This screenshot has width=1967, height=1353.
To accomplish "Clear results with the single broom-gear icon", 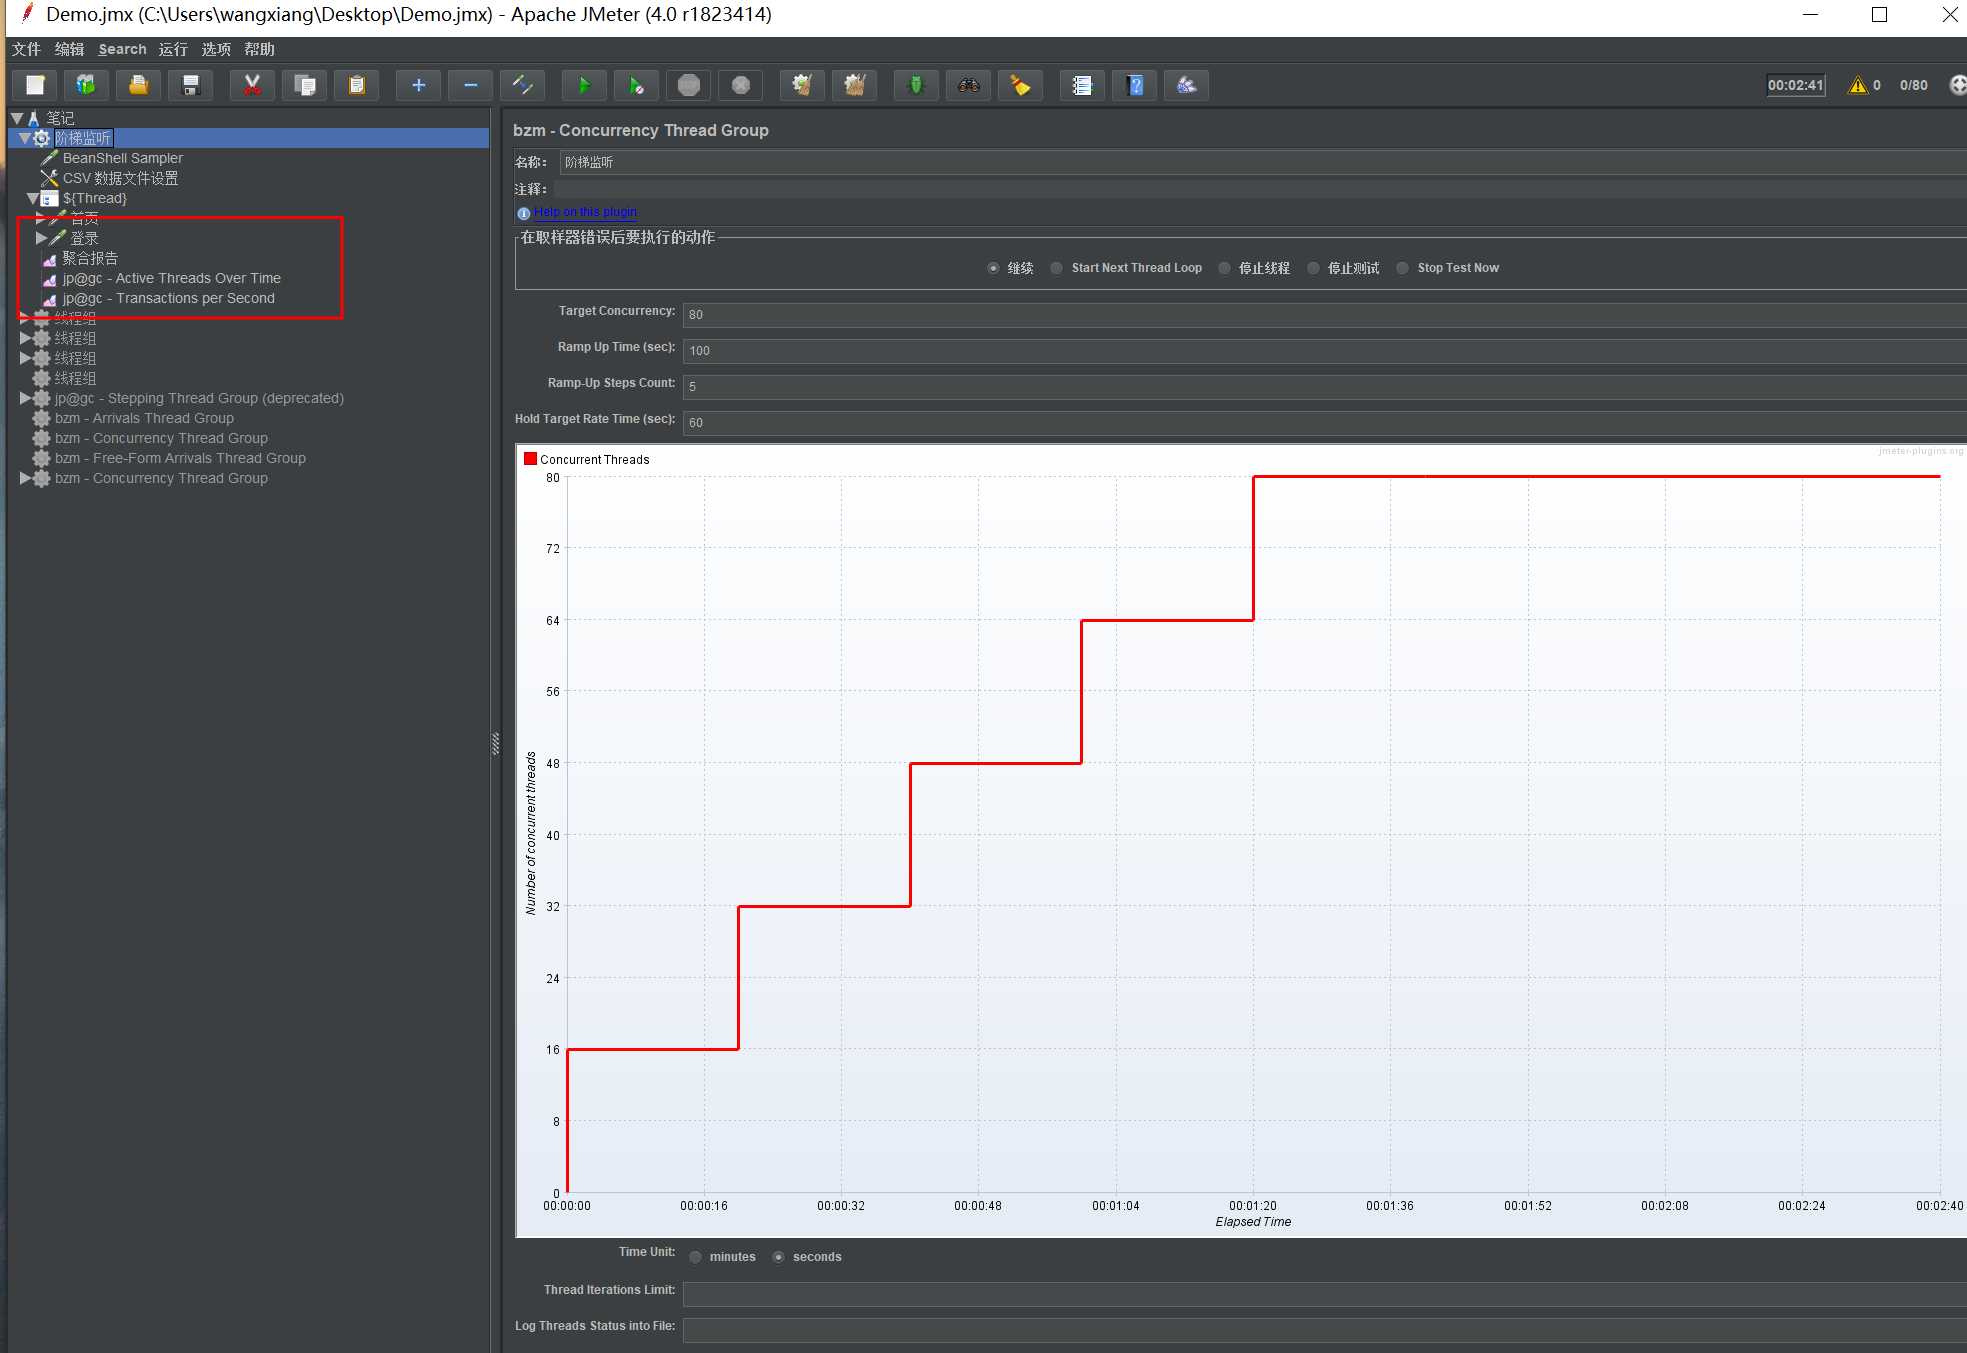I will (802, 85).
